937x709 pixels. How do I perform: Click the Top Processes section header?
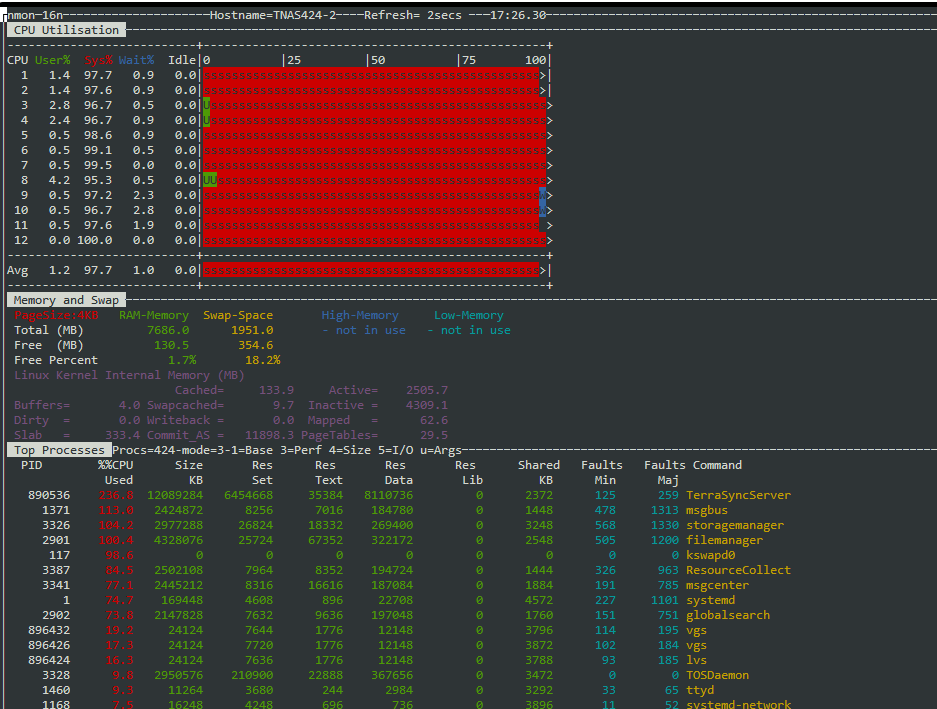click(59, 450)
